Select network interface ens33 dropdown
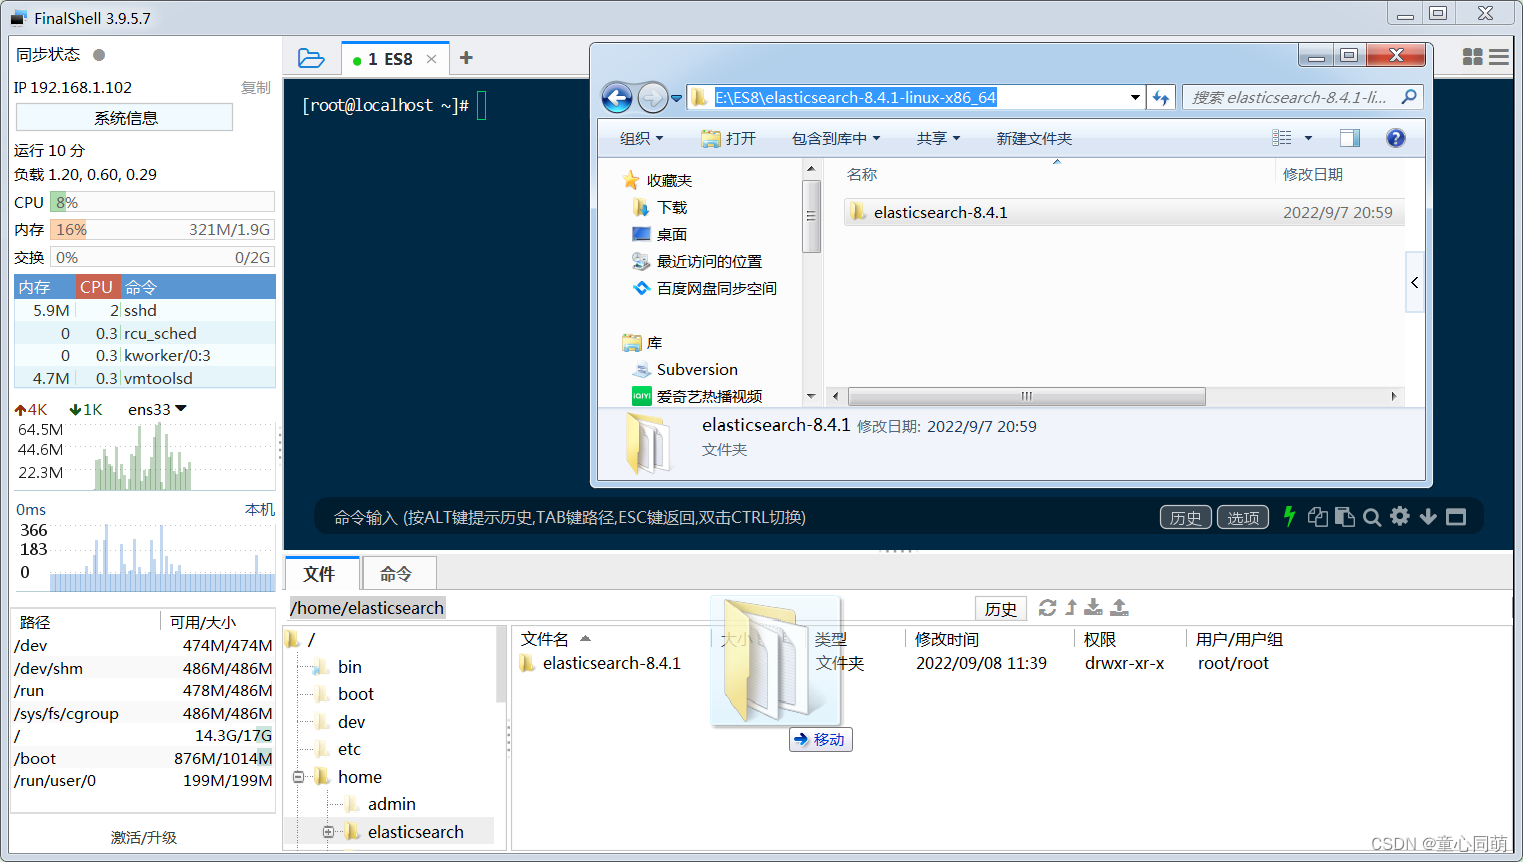The image size is (1523, 862). (x=157, y=409)
